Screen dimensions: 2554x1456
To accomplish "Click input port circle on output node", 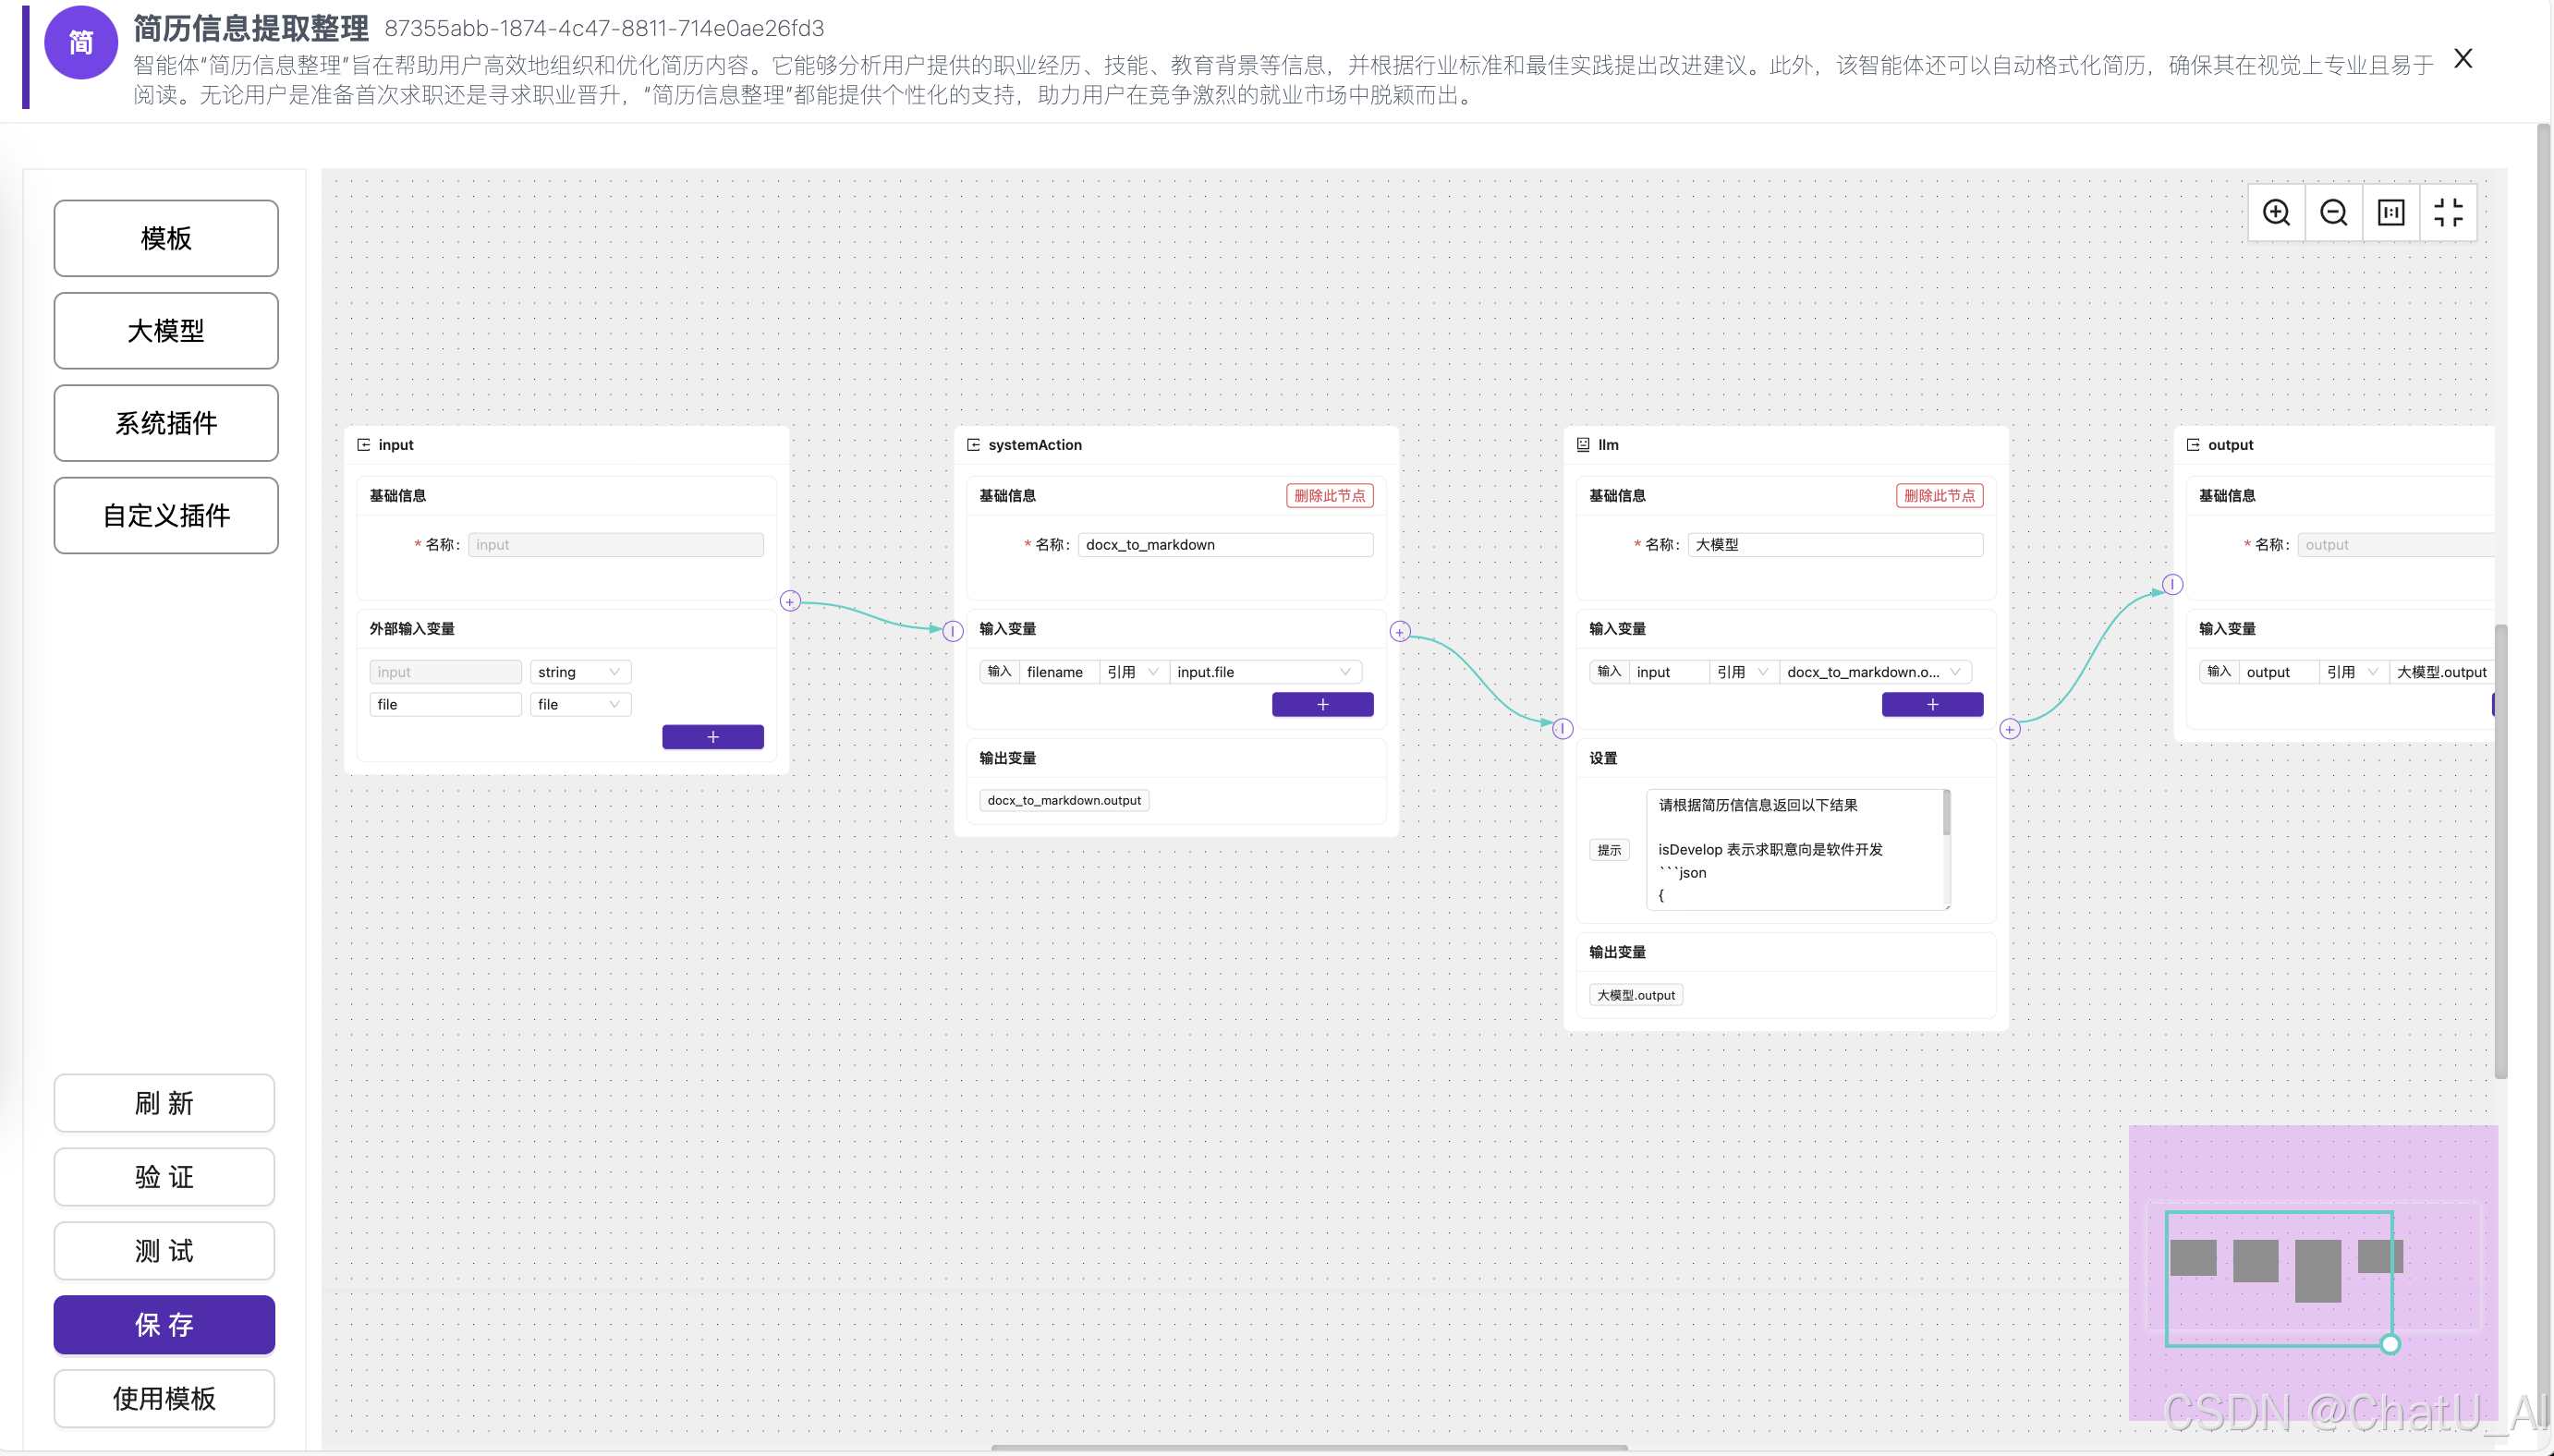I will point(2172,584).
